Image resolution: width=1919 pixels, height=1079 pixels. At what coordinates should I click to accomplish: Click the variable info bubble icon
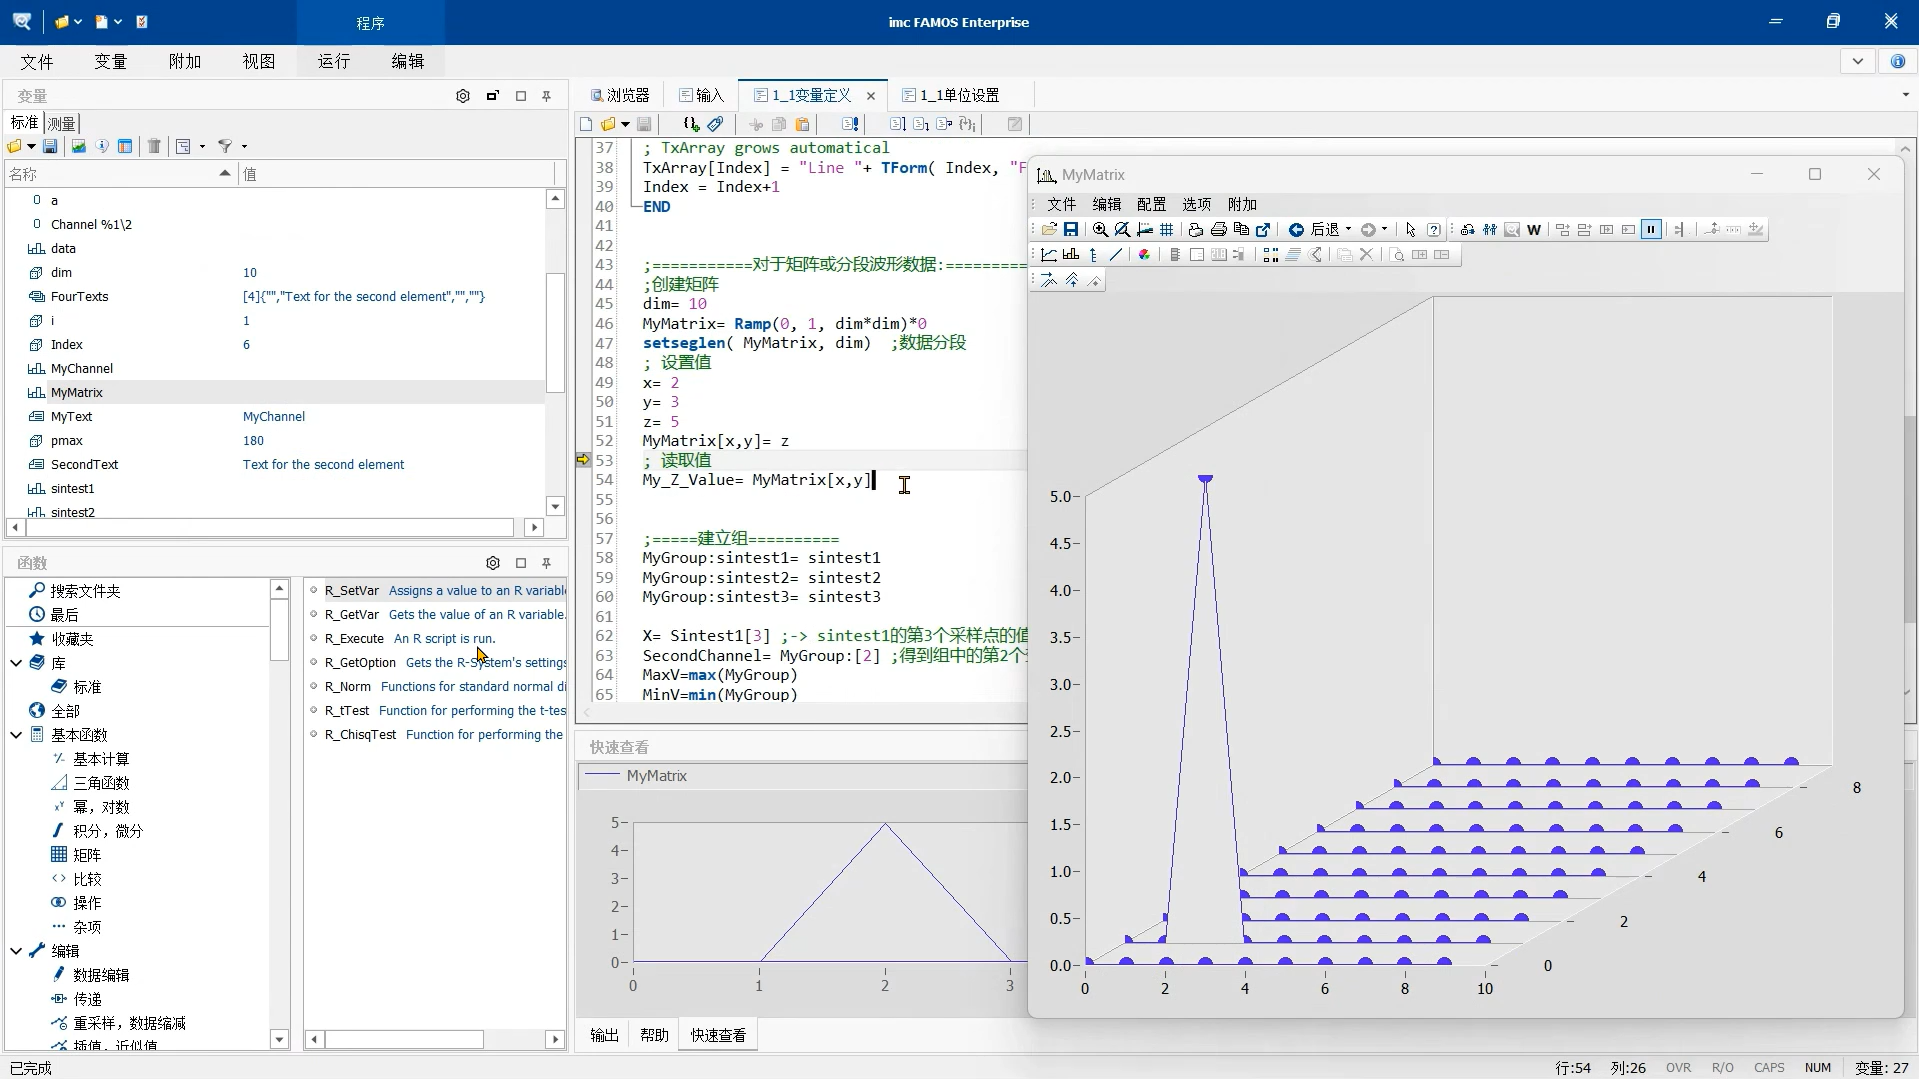pyautogui.click(x=101, y=146)
